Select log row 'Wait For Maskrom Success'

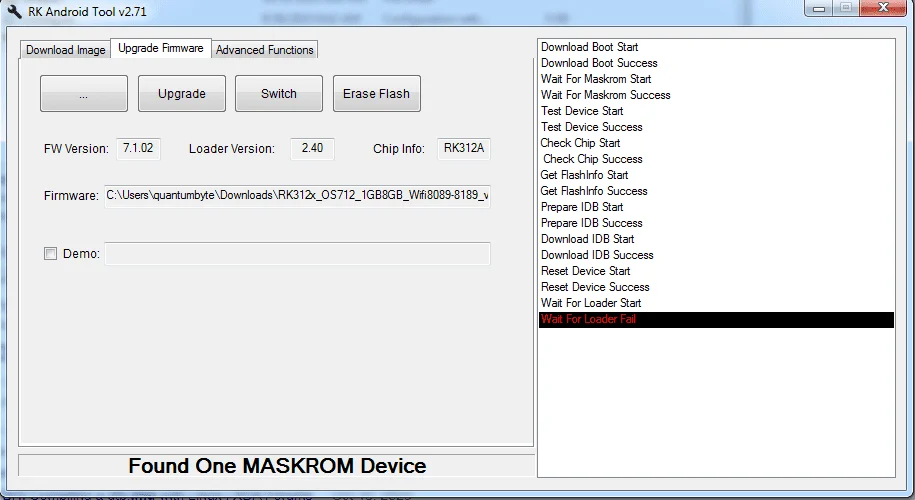[717, 95]
